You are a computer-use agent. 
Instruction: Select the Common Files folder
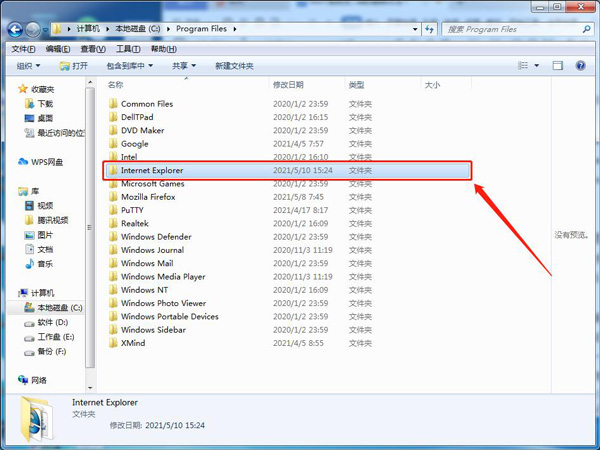[141, 104]
